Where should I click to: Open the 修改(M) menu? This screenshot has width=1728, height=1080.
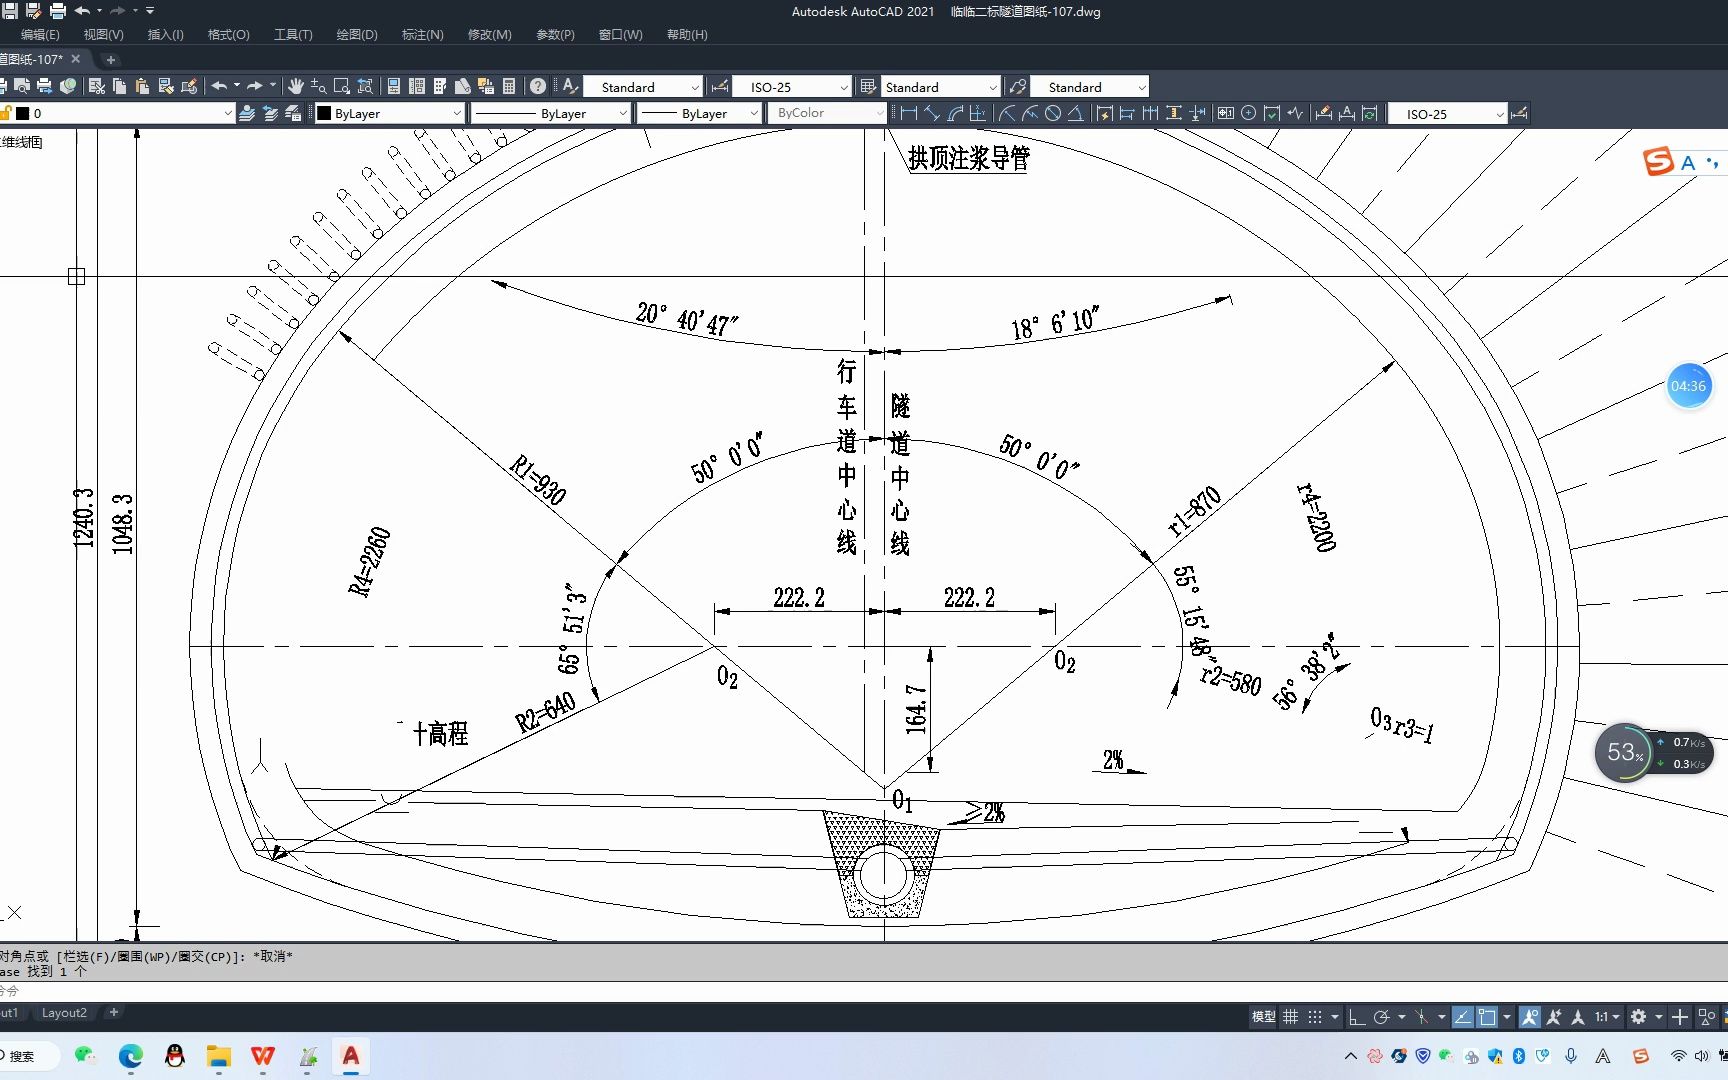coord(489,34)
